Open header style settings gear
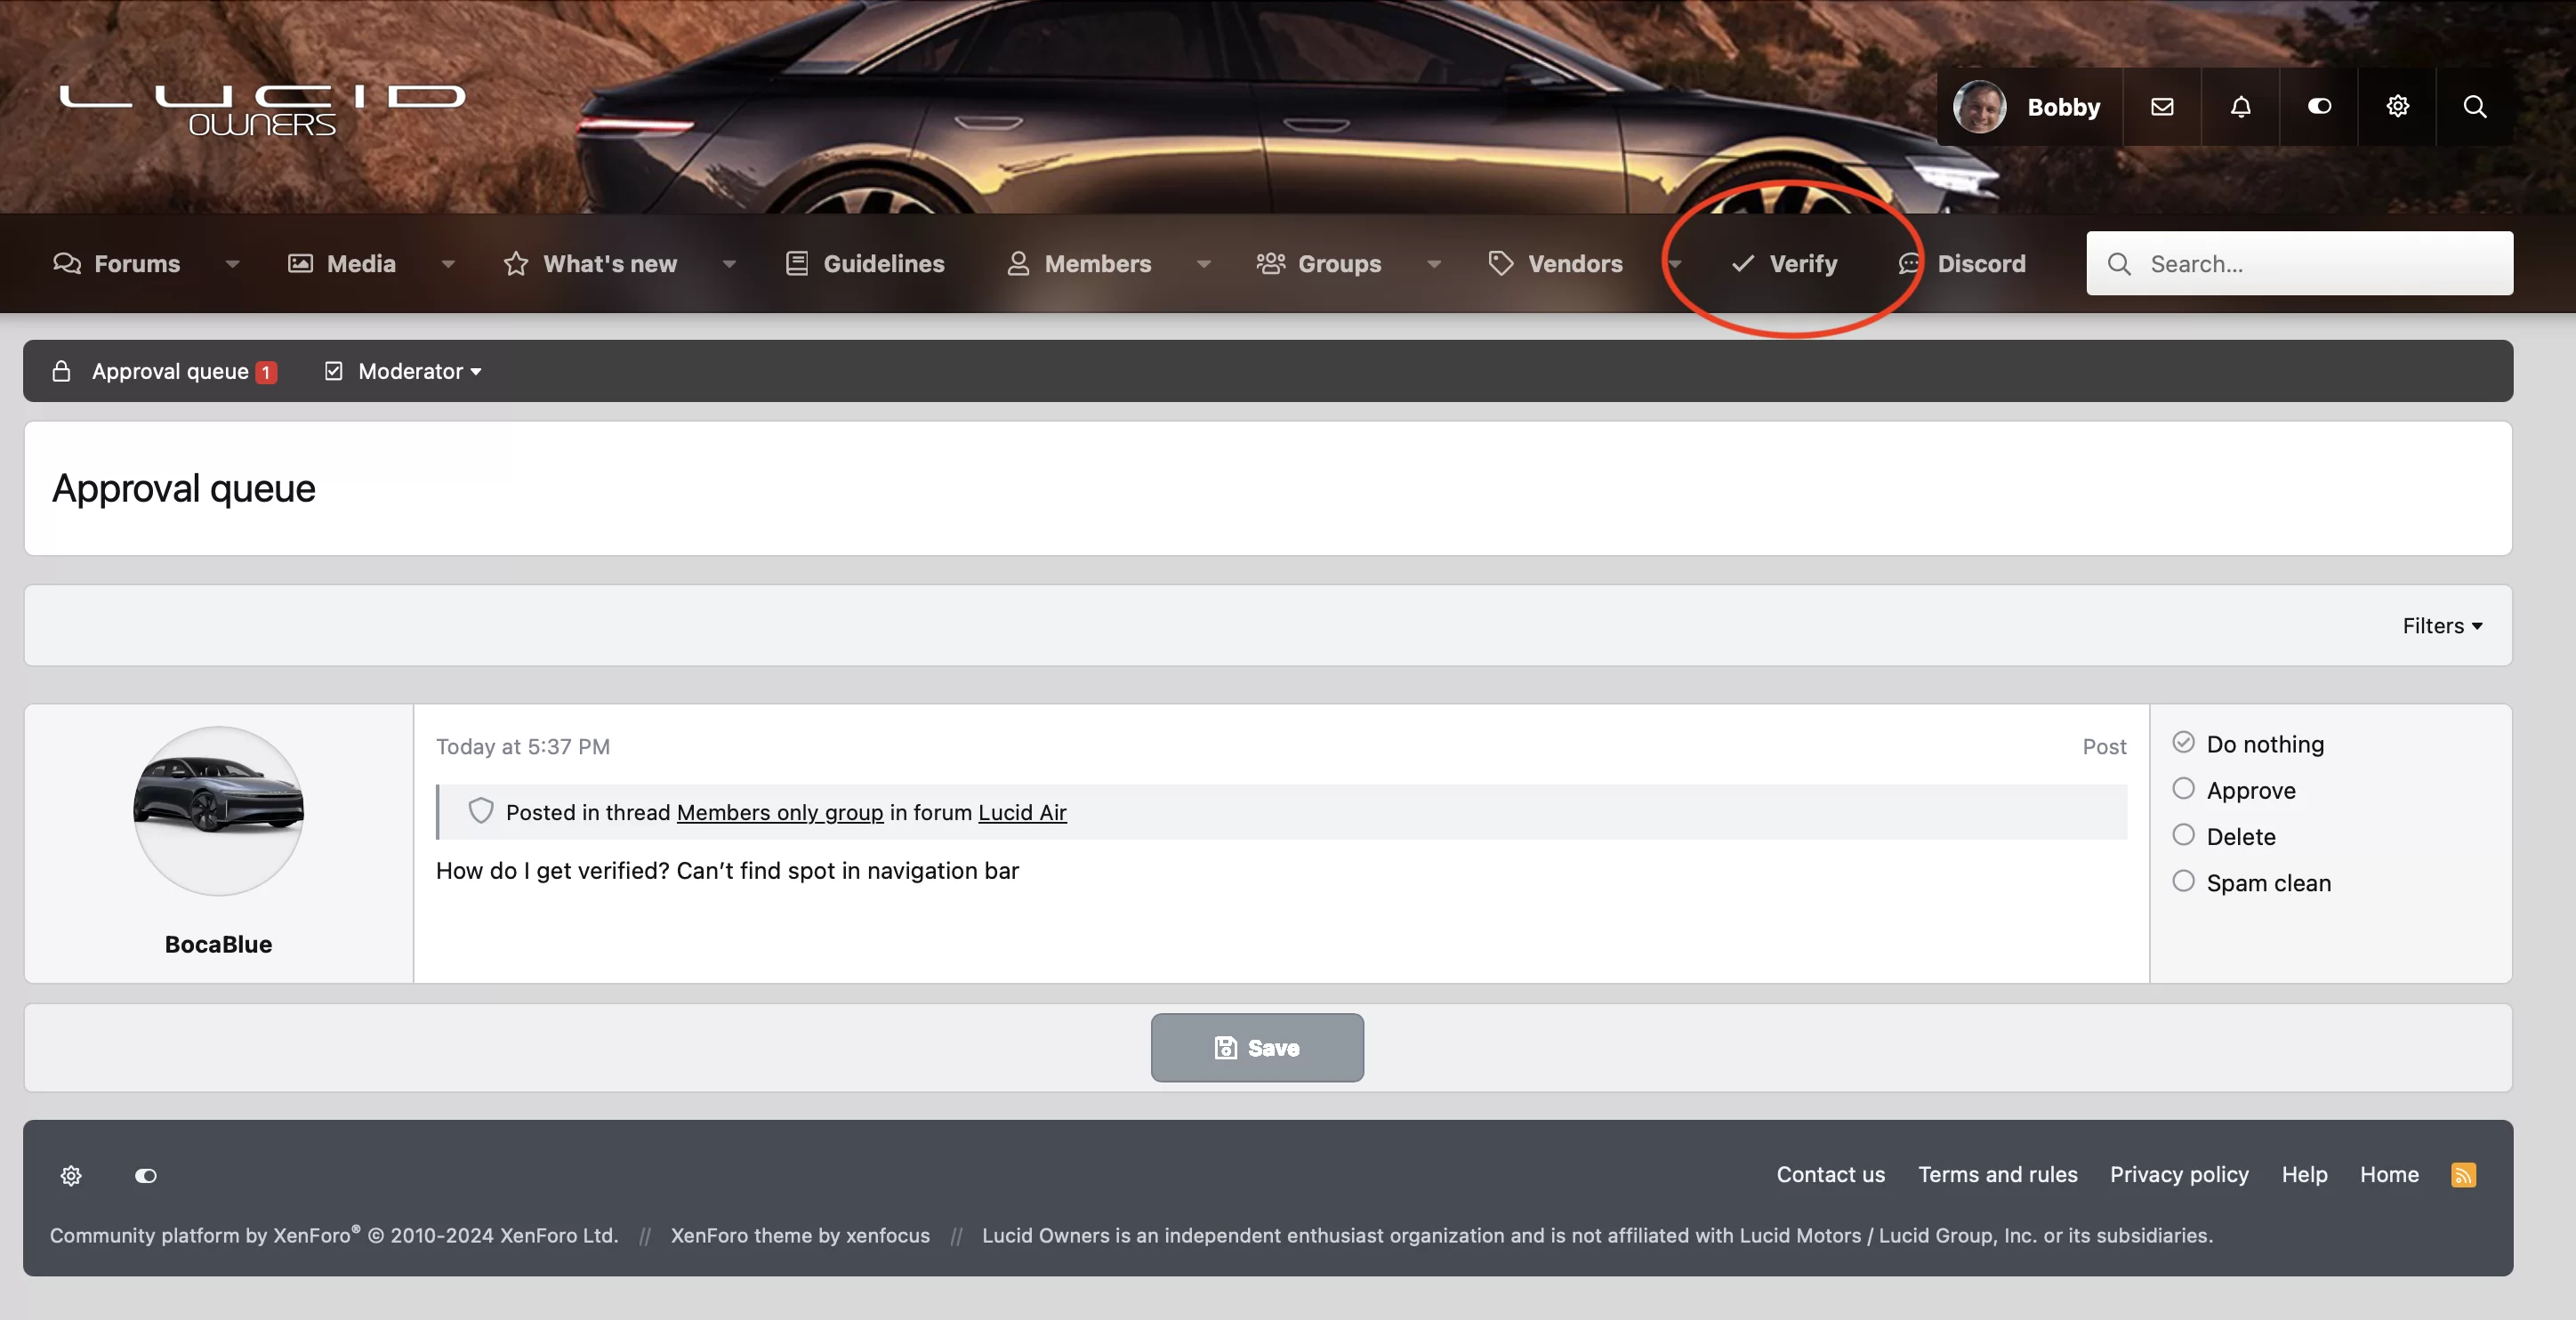The image size is (2576, 1320). point(2398,107)
